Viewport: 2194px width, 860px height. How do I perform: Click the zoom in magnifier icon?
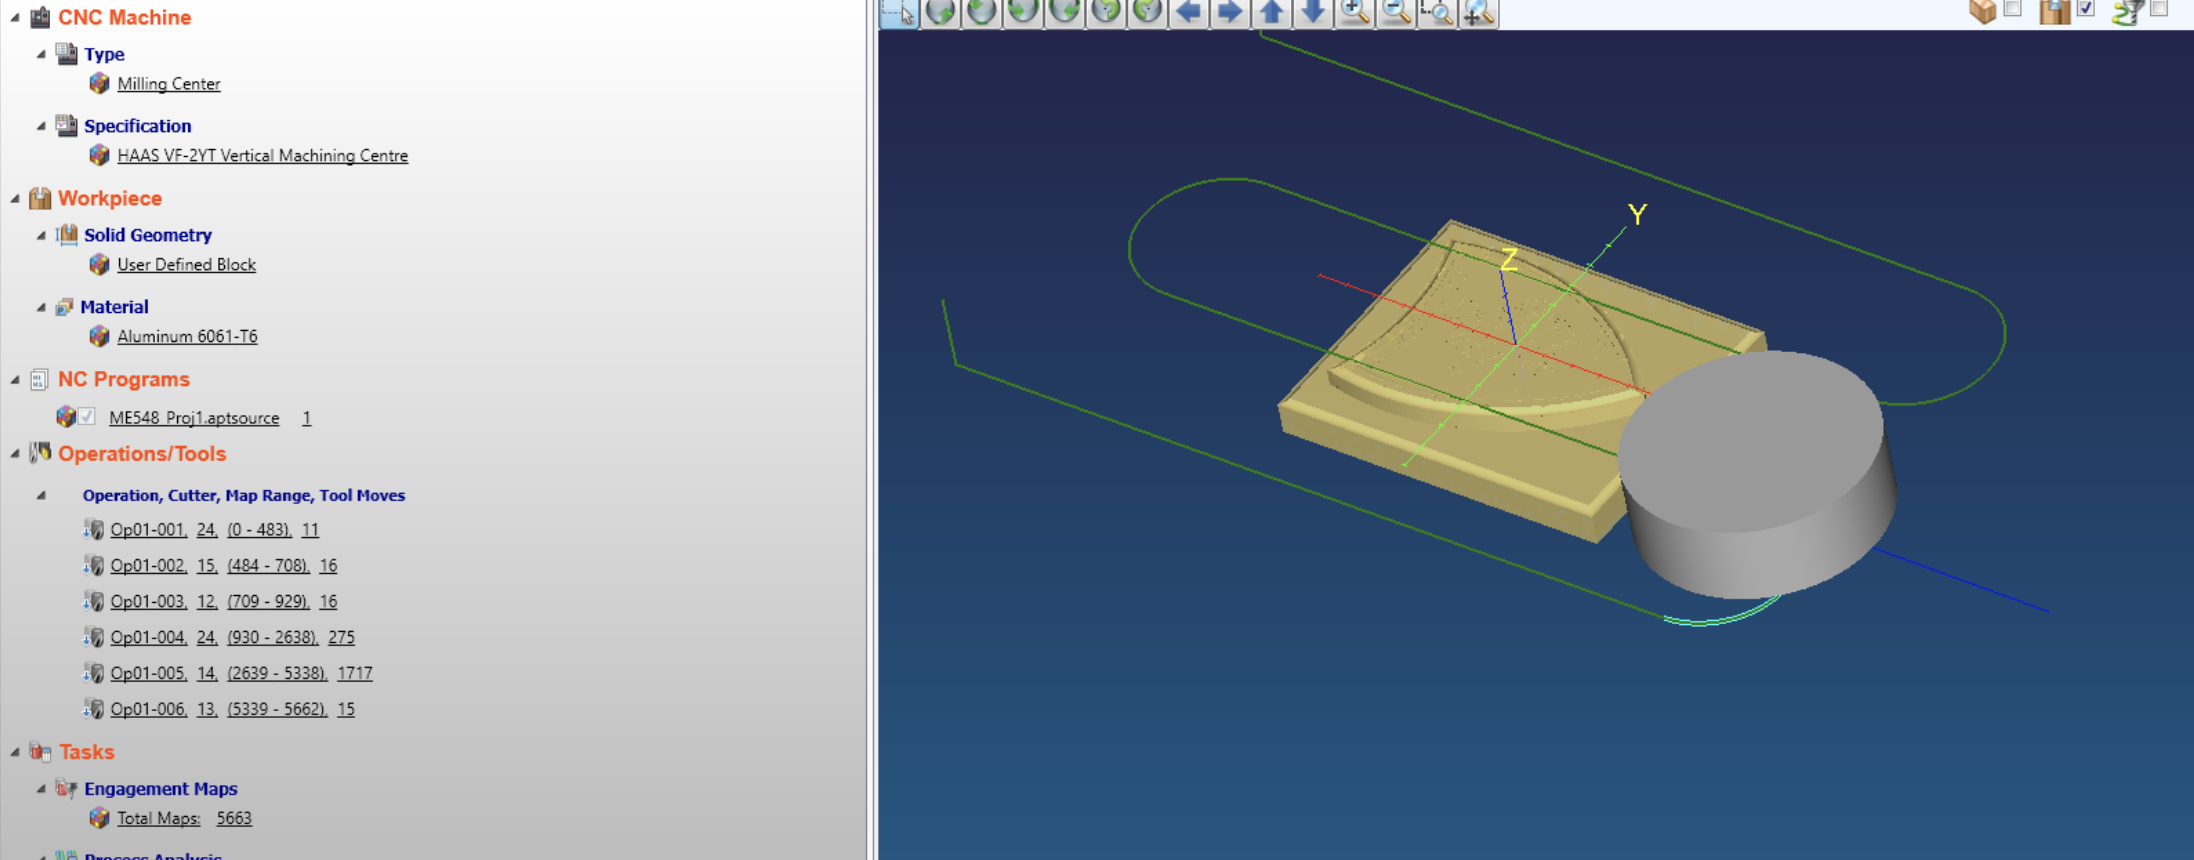[1355, 12]
